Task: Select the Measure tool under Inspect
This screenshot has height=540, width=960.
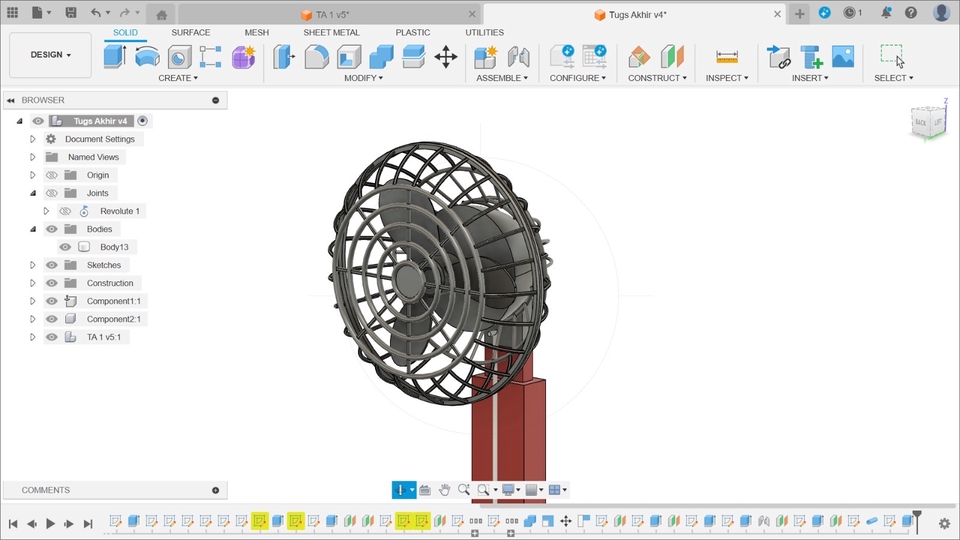Action: pos(726,57)
